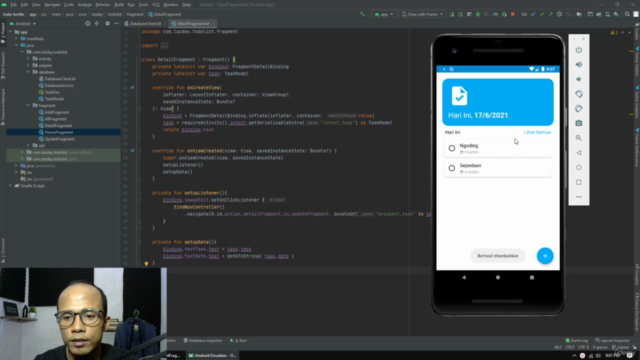
Task: Tap the blue plus floating button on phone
Action: [545, 256]
